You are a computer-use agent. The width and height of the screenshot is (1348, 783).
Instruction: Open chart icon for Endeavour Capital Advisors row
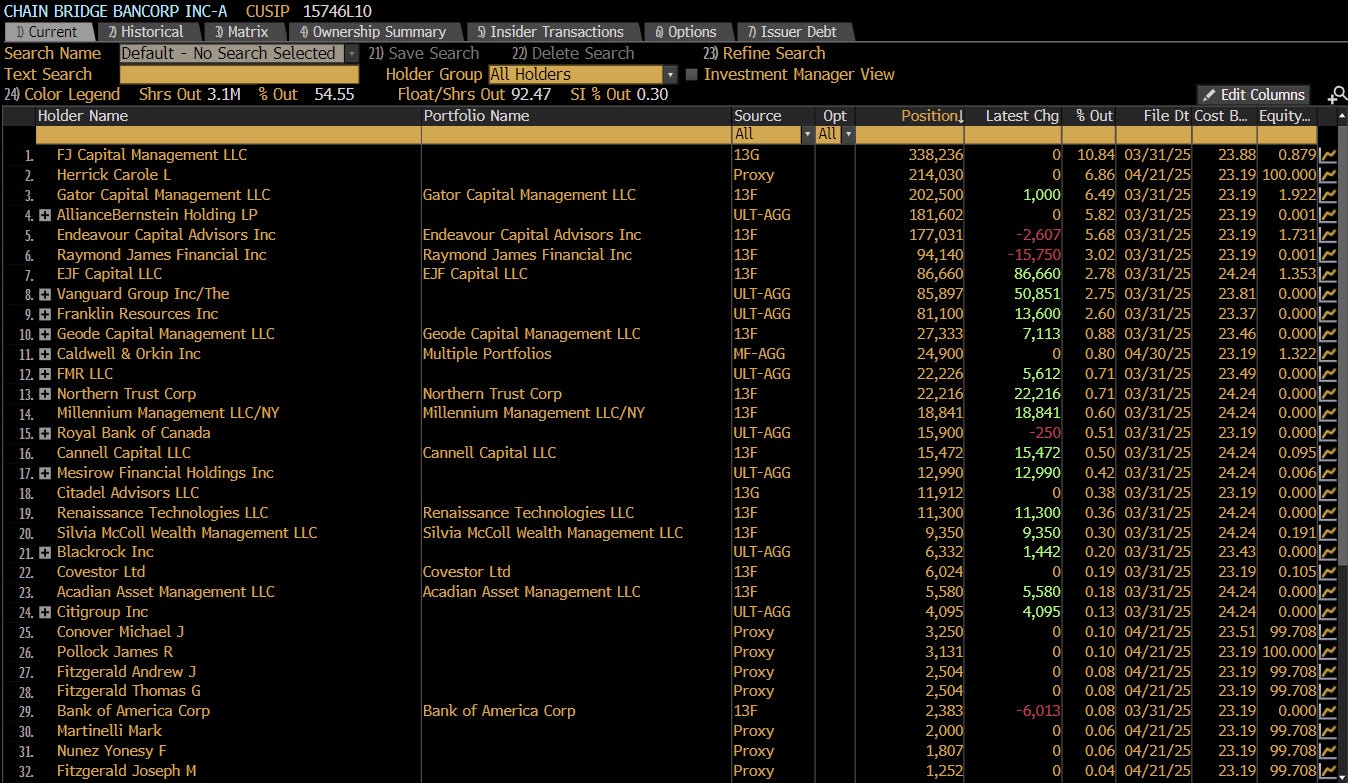click(x=1328, y=235)
